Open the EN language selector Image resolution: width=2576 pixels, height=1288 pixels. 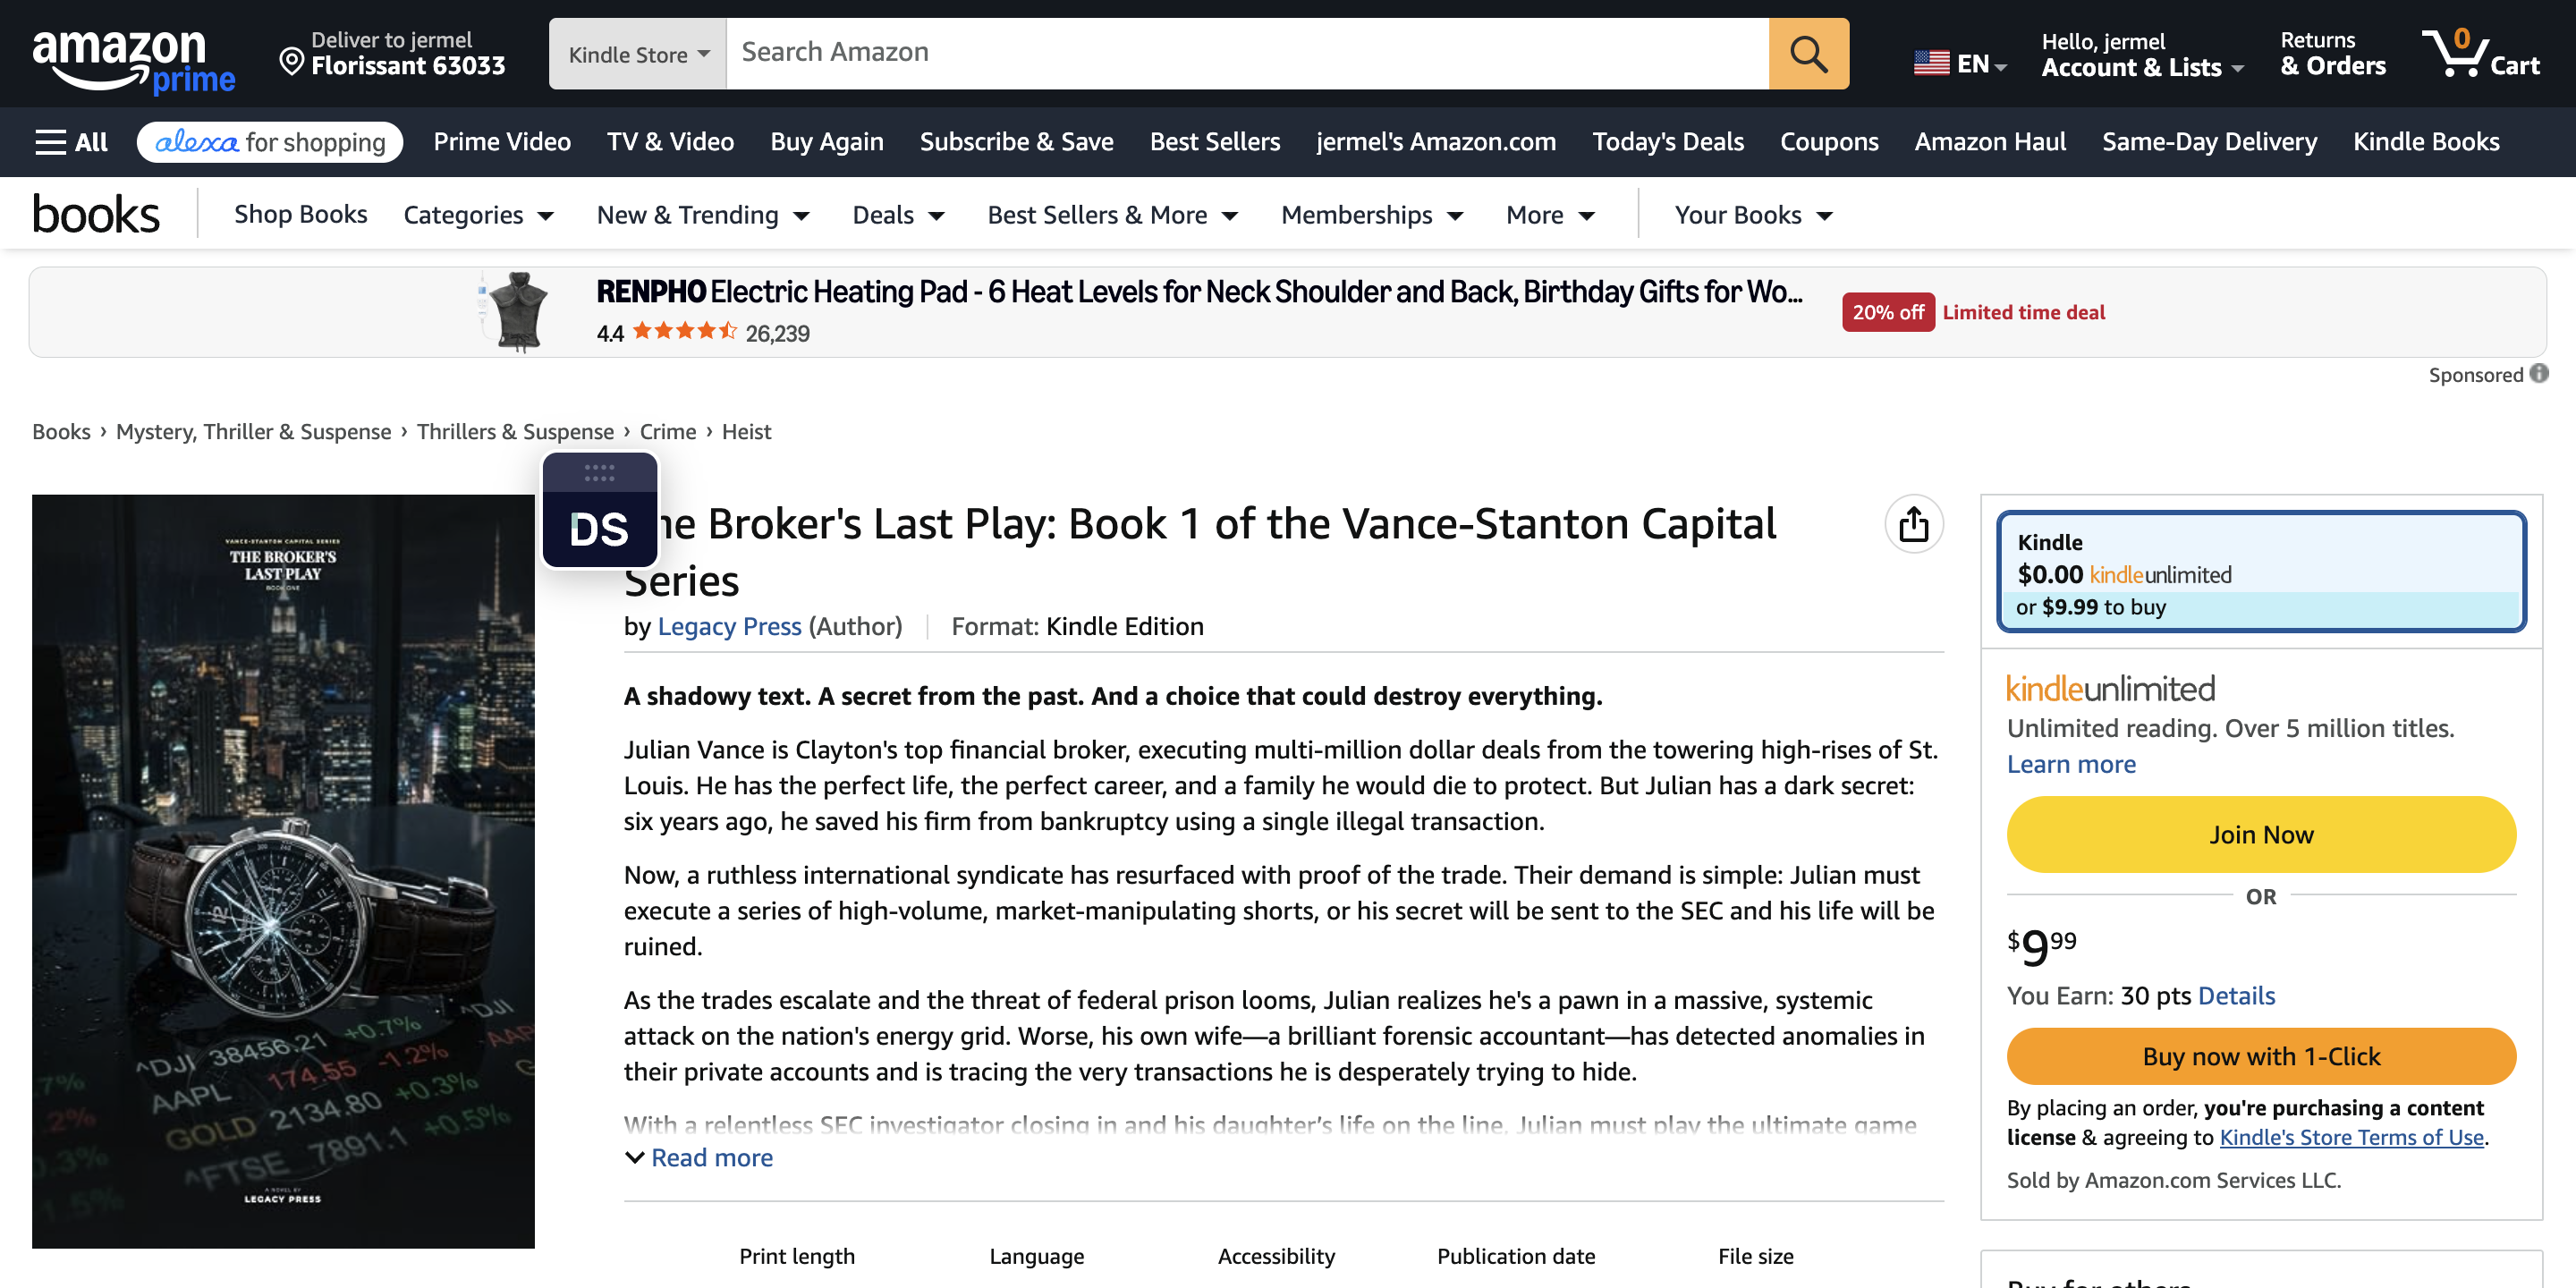coord(1960,64)
